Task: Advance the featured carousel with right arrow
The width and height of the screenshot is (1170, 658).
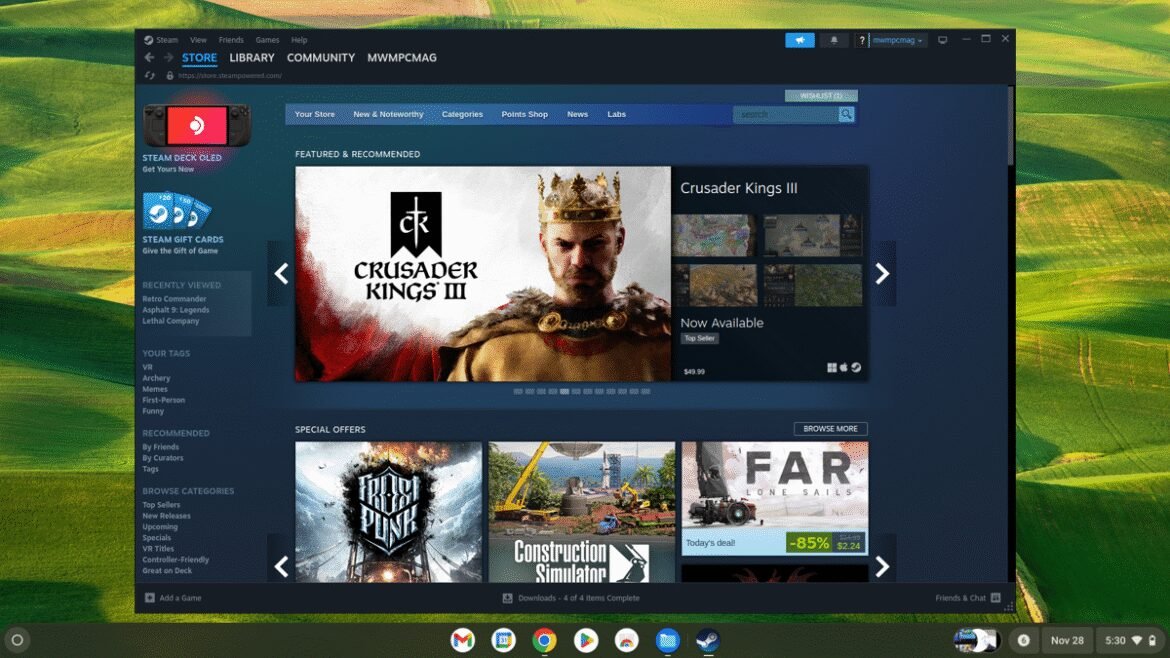Action: [x=882, y=273]
